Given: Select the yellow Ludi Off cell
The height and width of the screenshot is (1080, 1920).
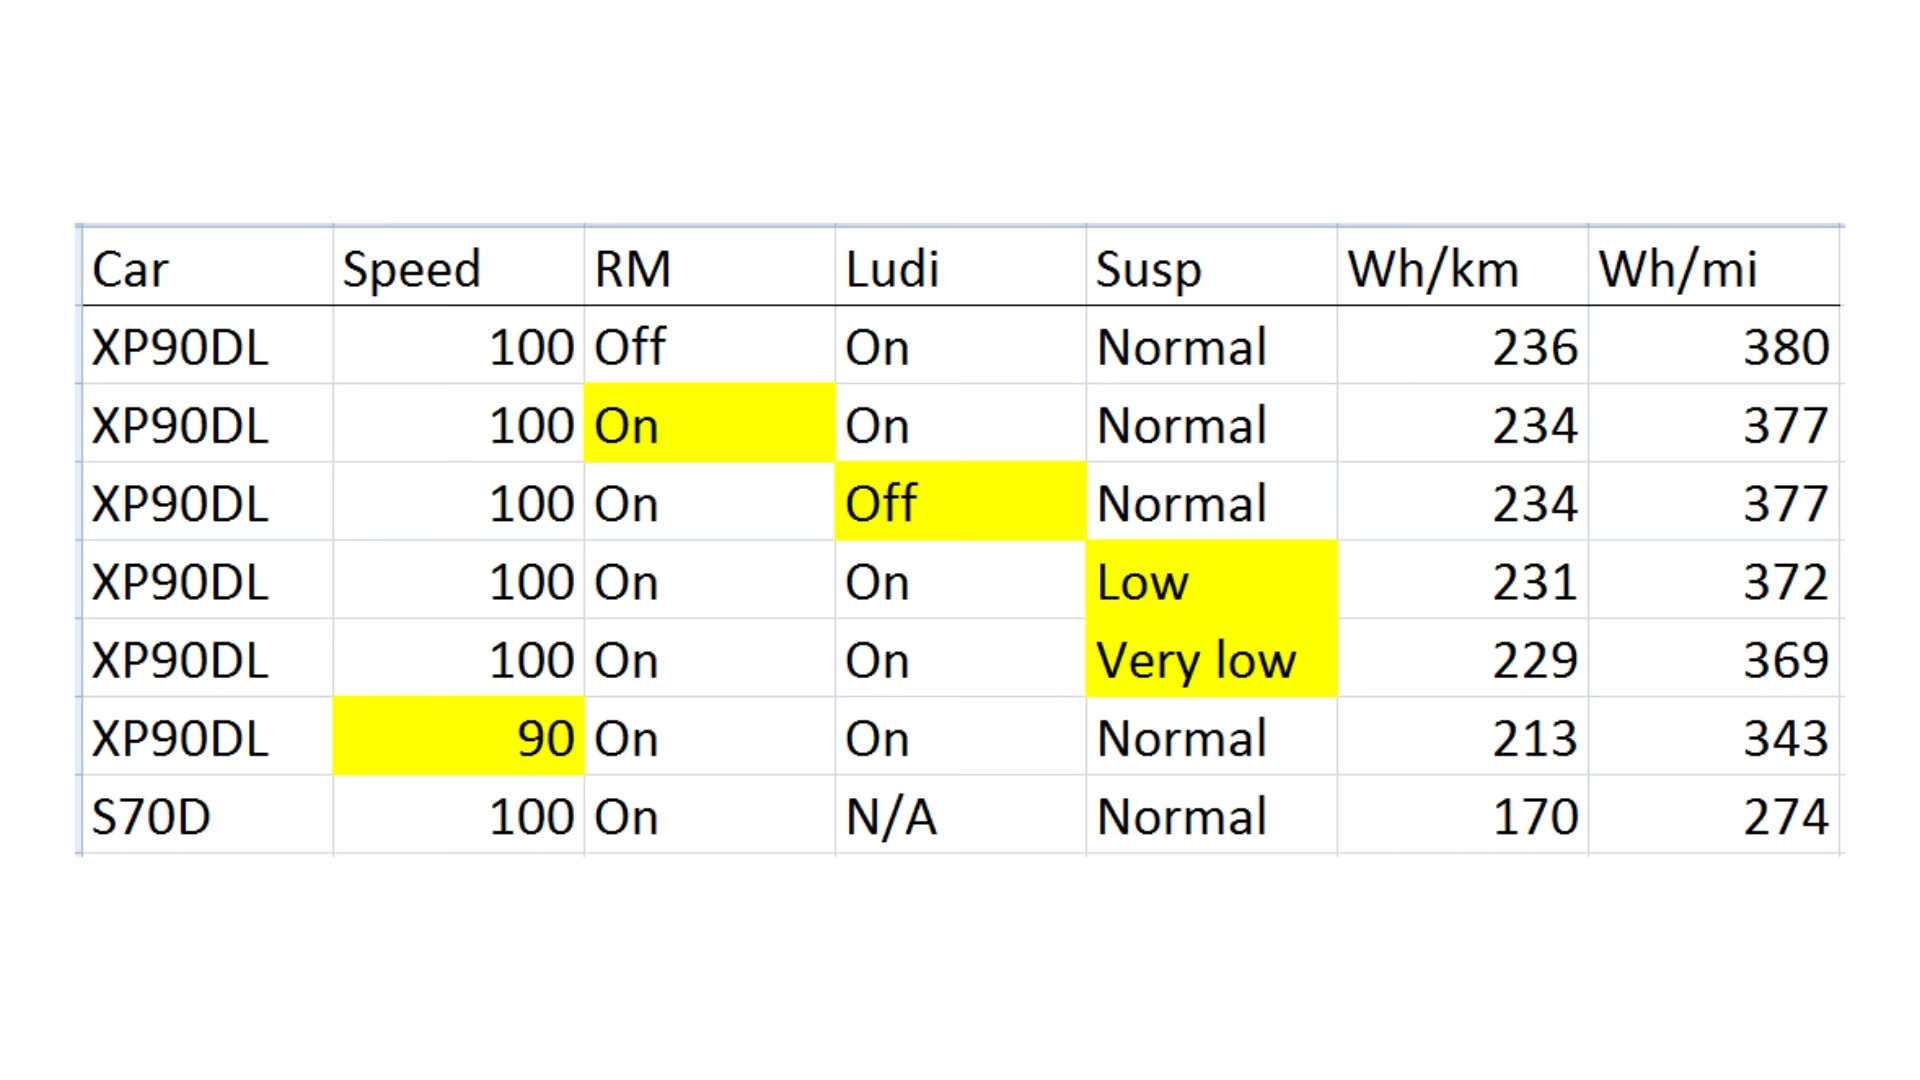Looking at the screenshot, I should pyautogui.click(x=960, y=501).
